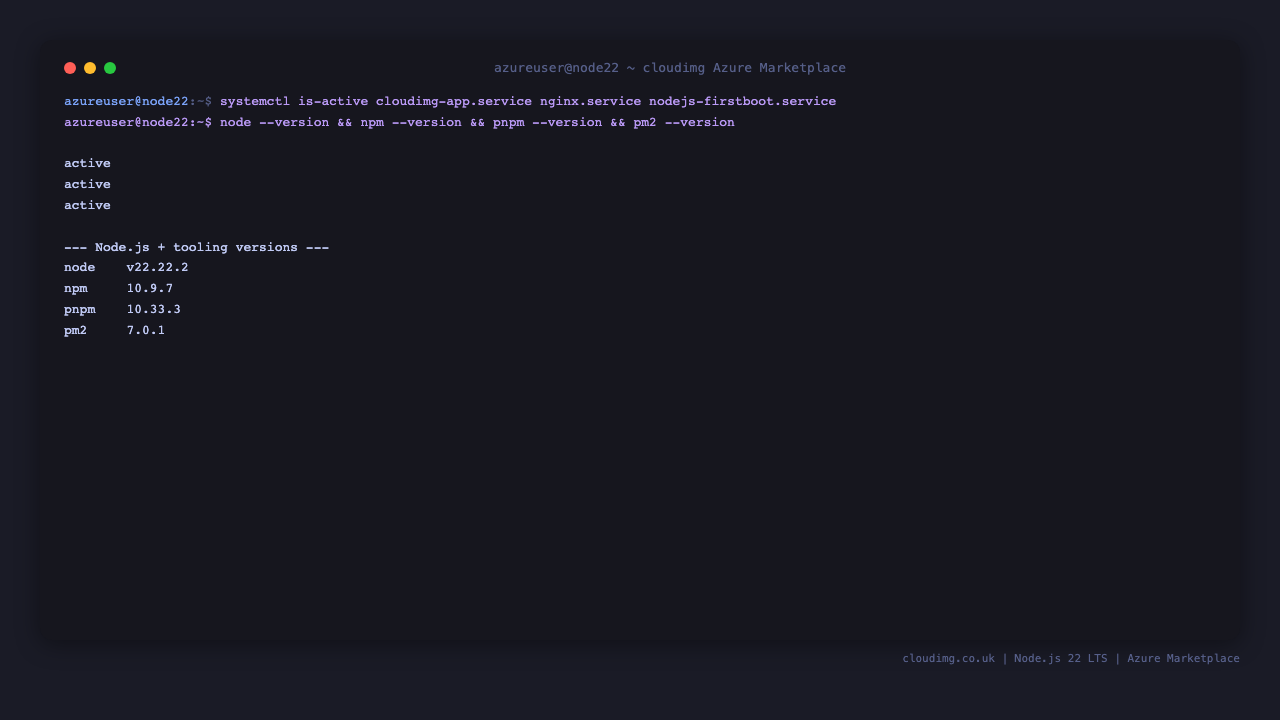Click the pnpm version '10.33.3'
1280x720 pixels.
coord(154,309)
